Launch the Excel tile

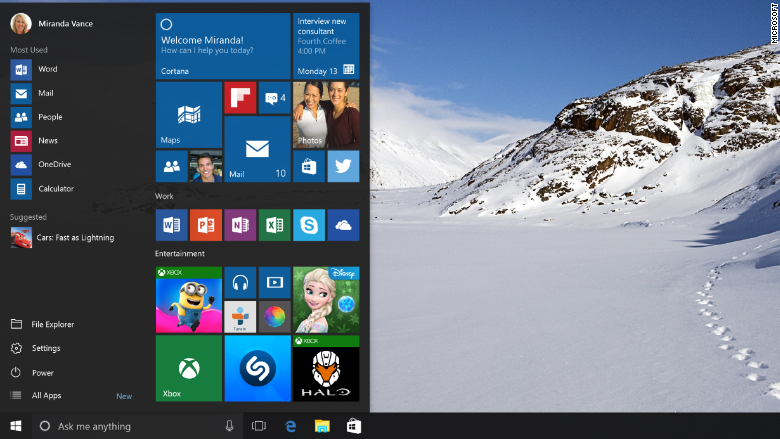click(275, 225)
